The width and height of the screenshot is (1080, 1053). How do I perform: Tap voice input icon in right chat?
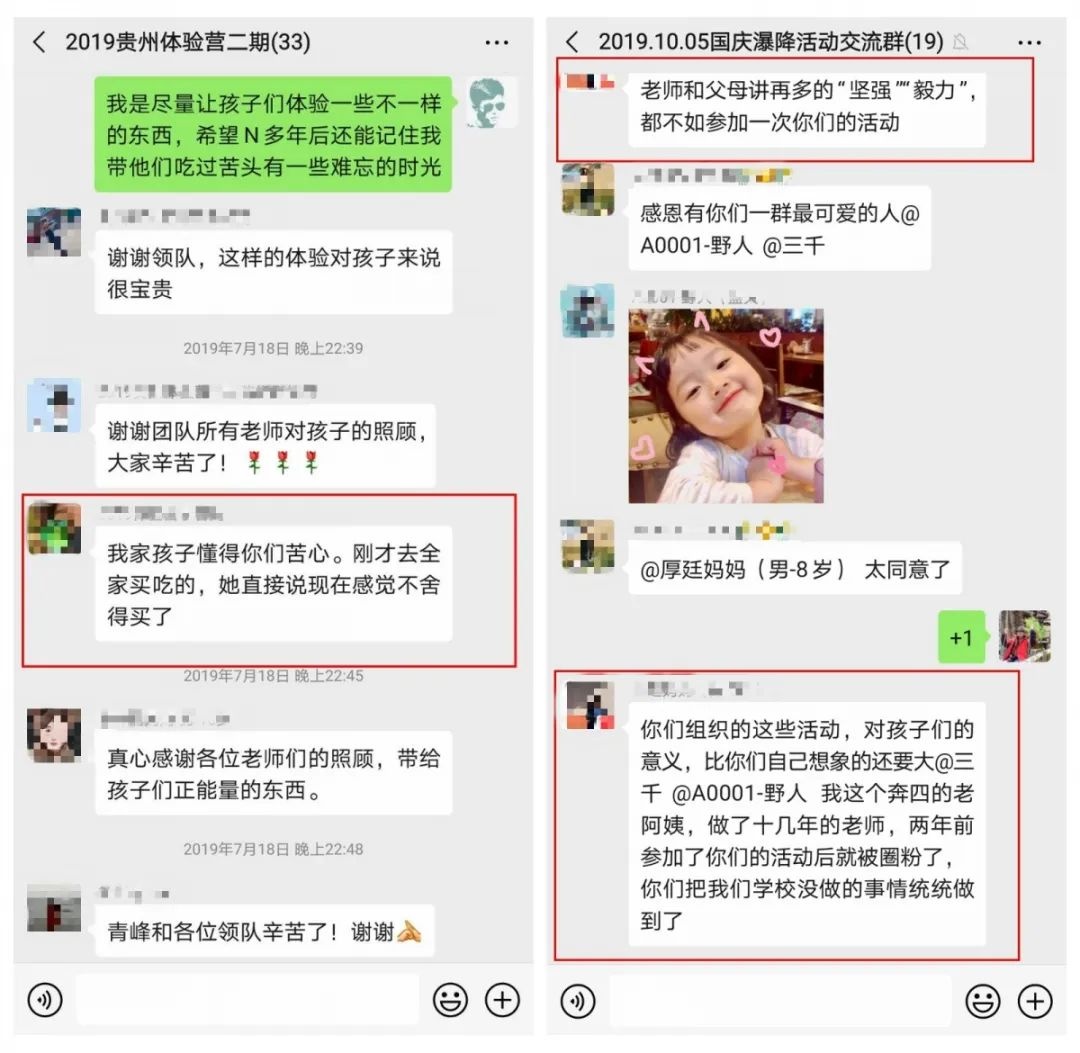click(x=578, y=1001)
